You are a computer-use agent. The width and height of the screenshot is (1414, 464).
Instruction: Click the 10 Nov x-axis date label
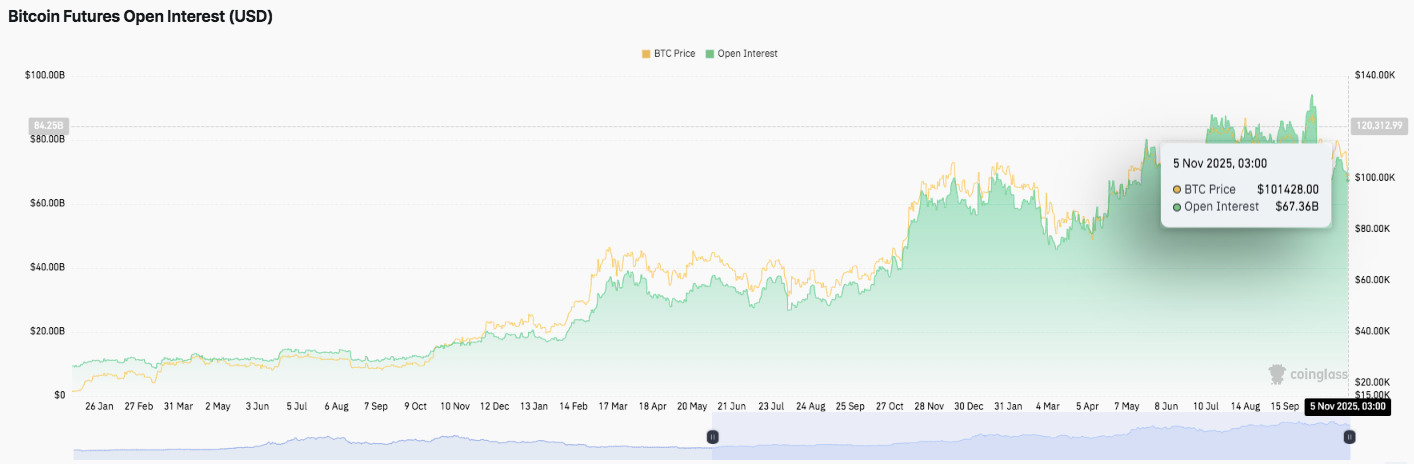click(x=455, y=407)
